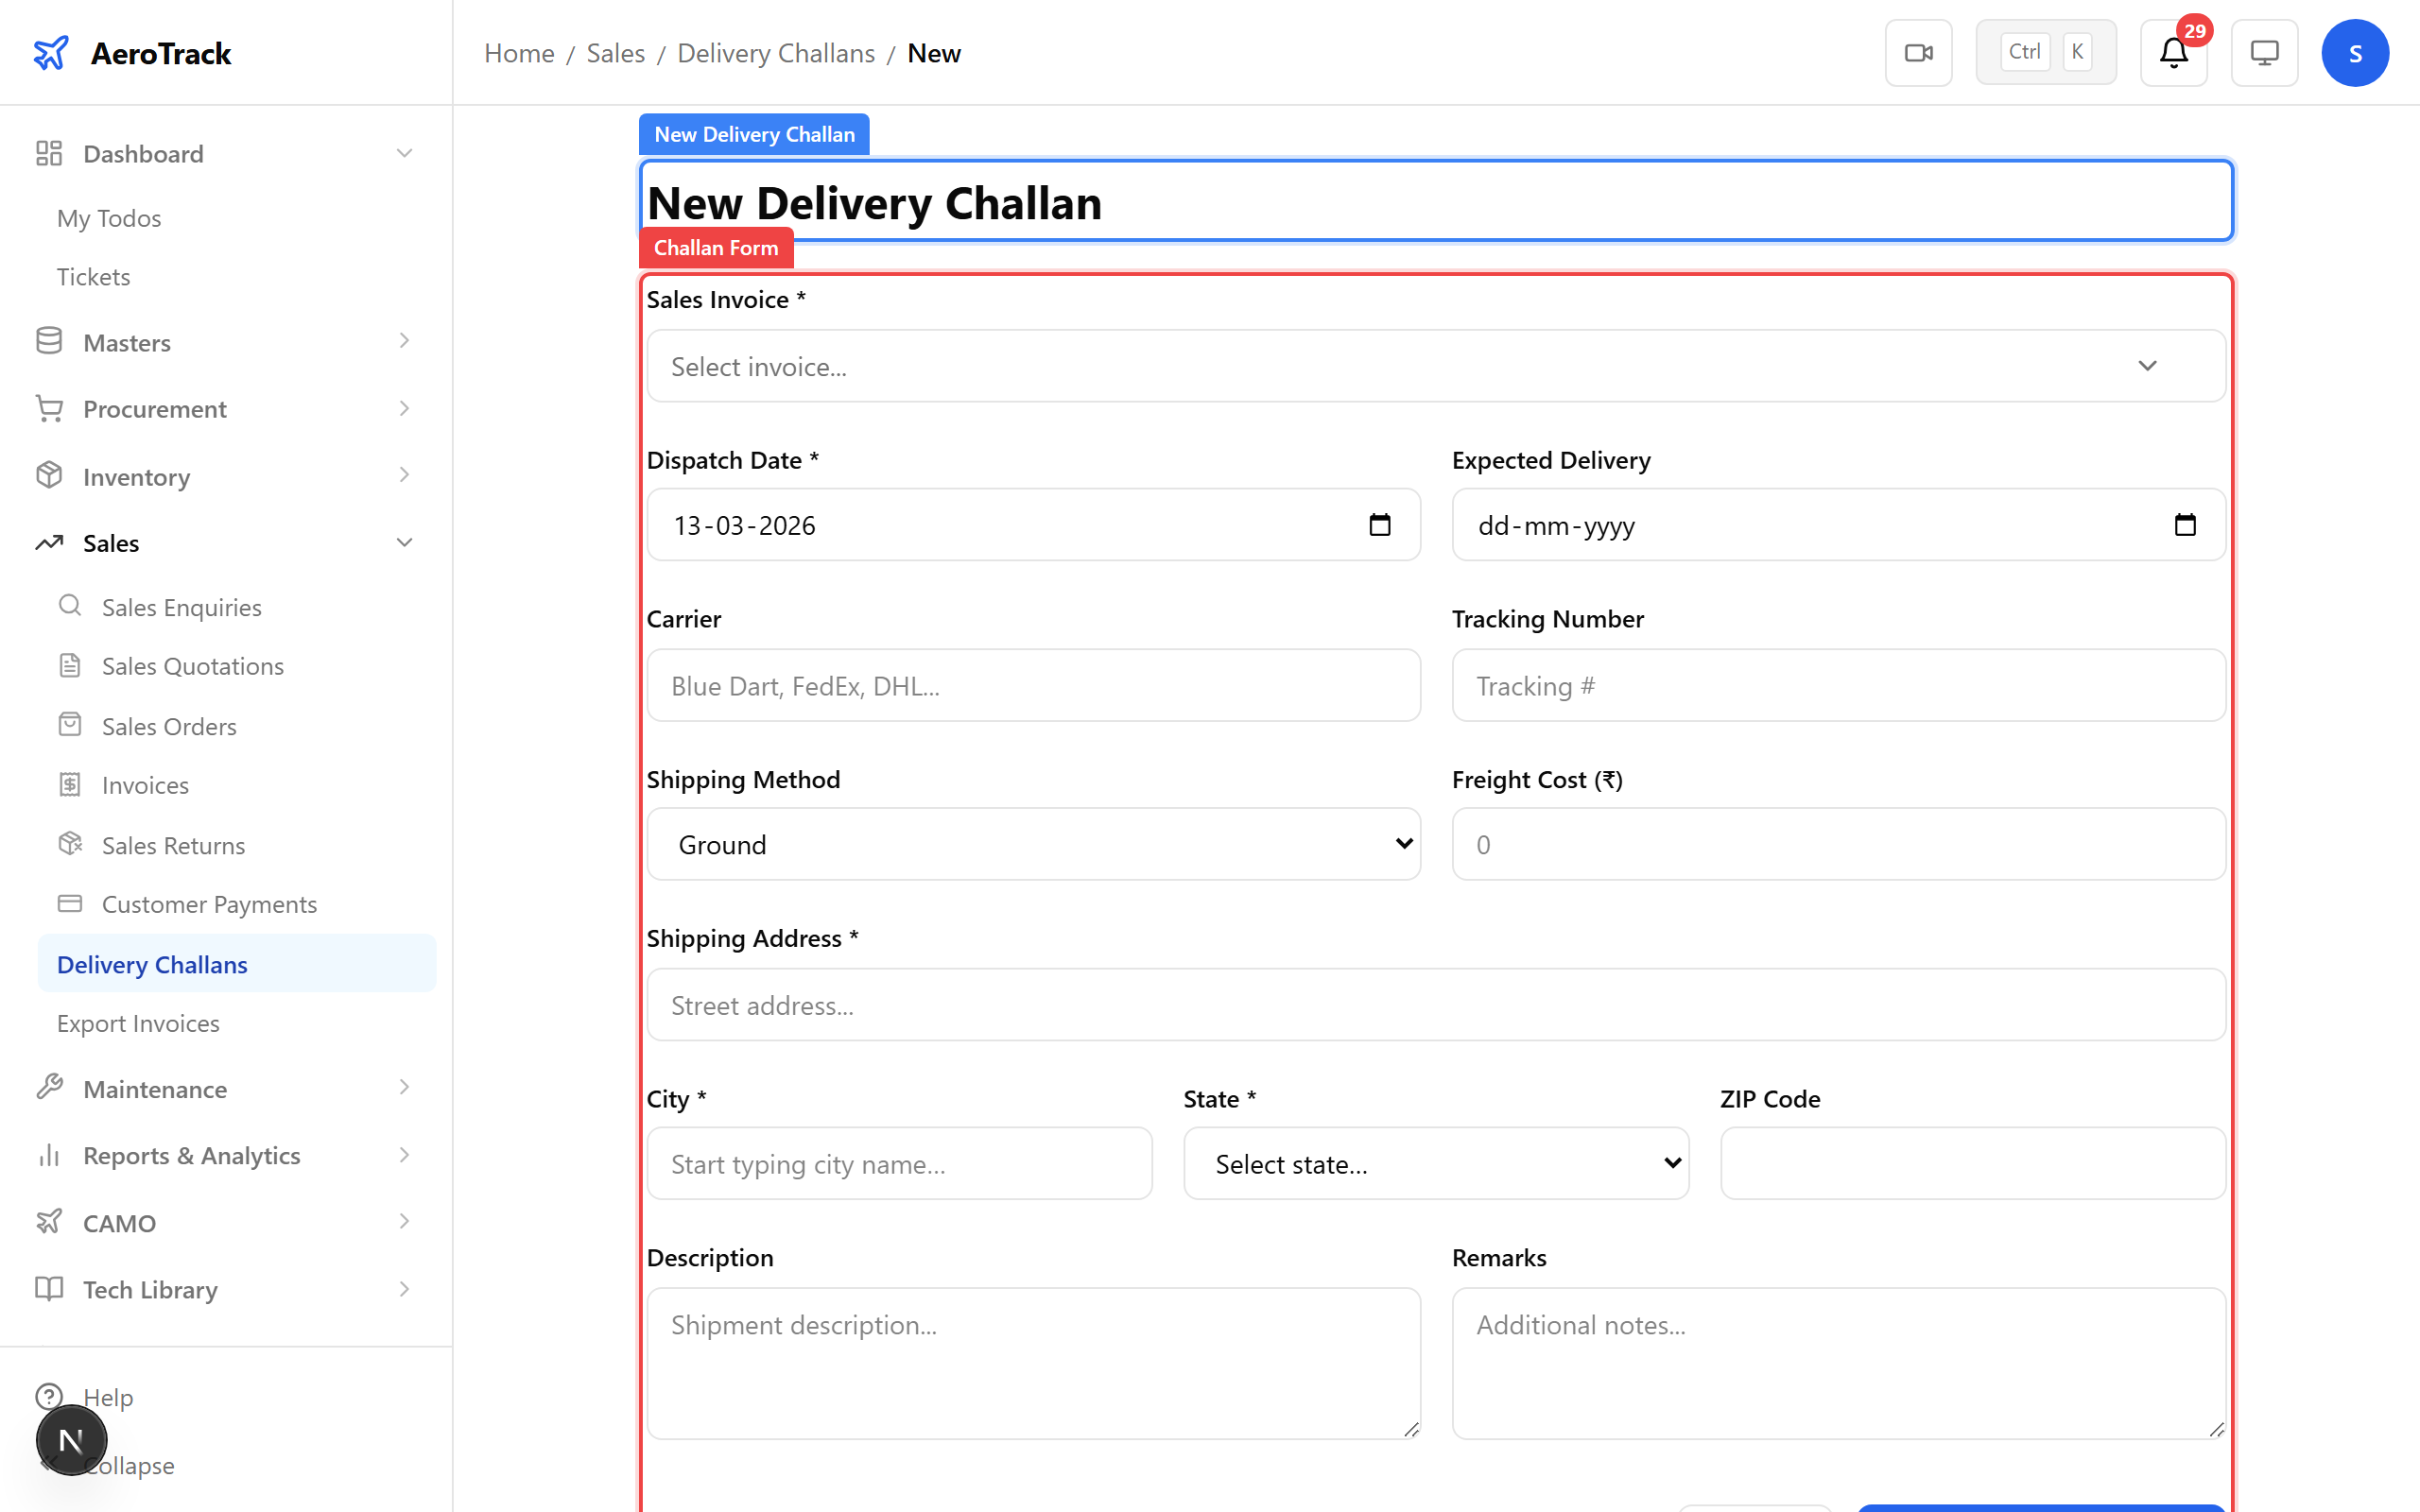Open the Select state dropdown
The image size is (2420, 1512).
pyautogui.click(x=1435, y=1163)
